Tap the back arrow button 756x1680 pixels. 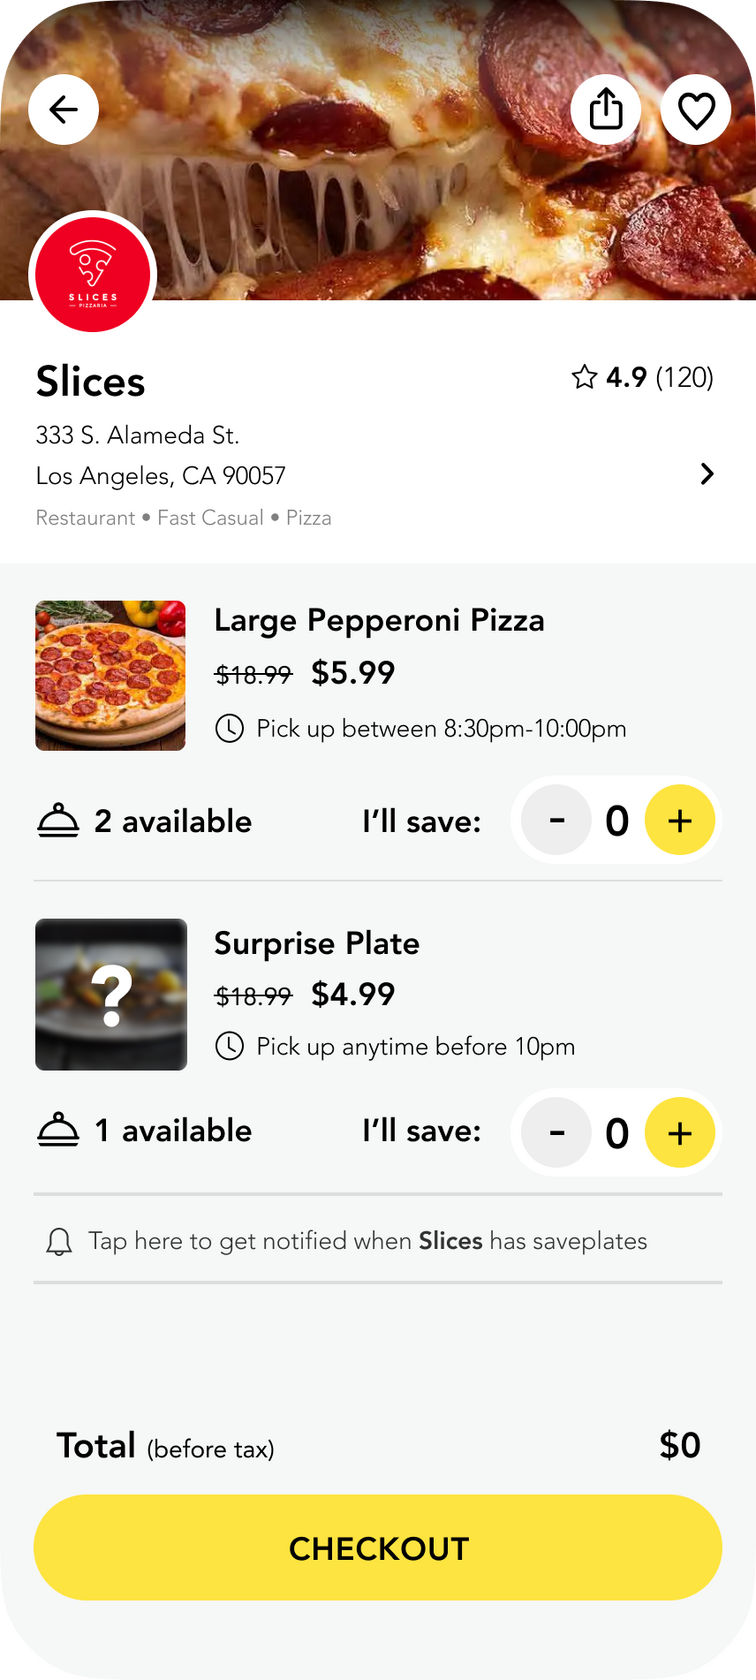point(63,109)
